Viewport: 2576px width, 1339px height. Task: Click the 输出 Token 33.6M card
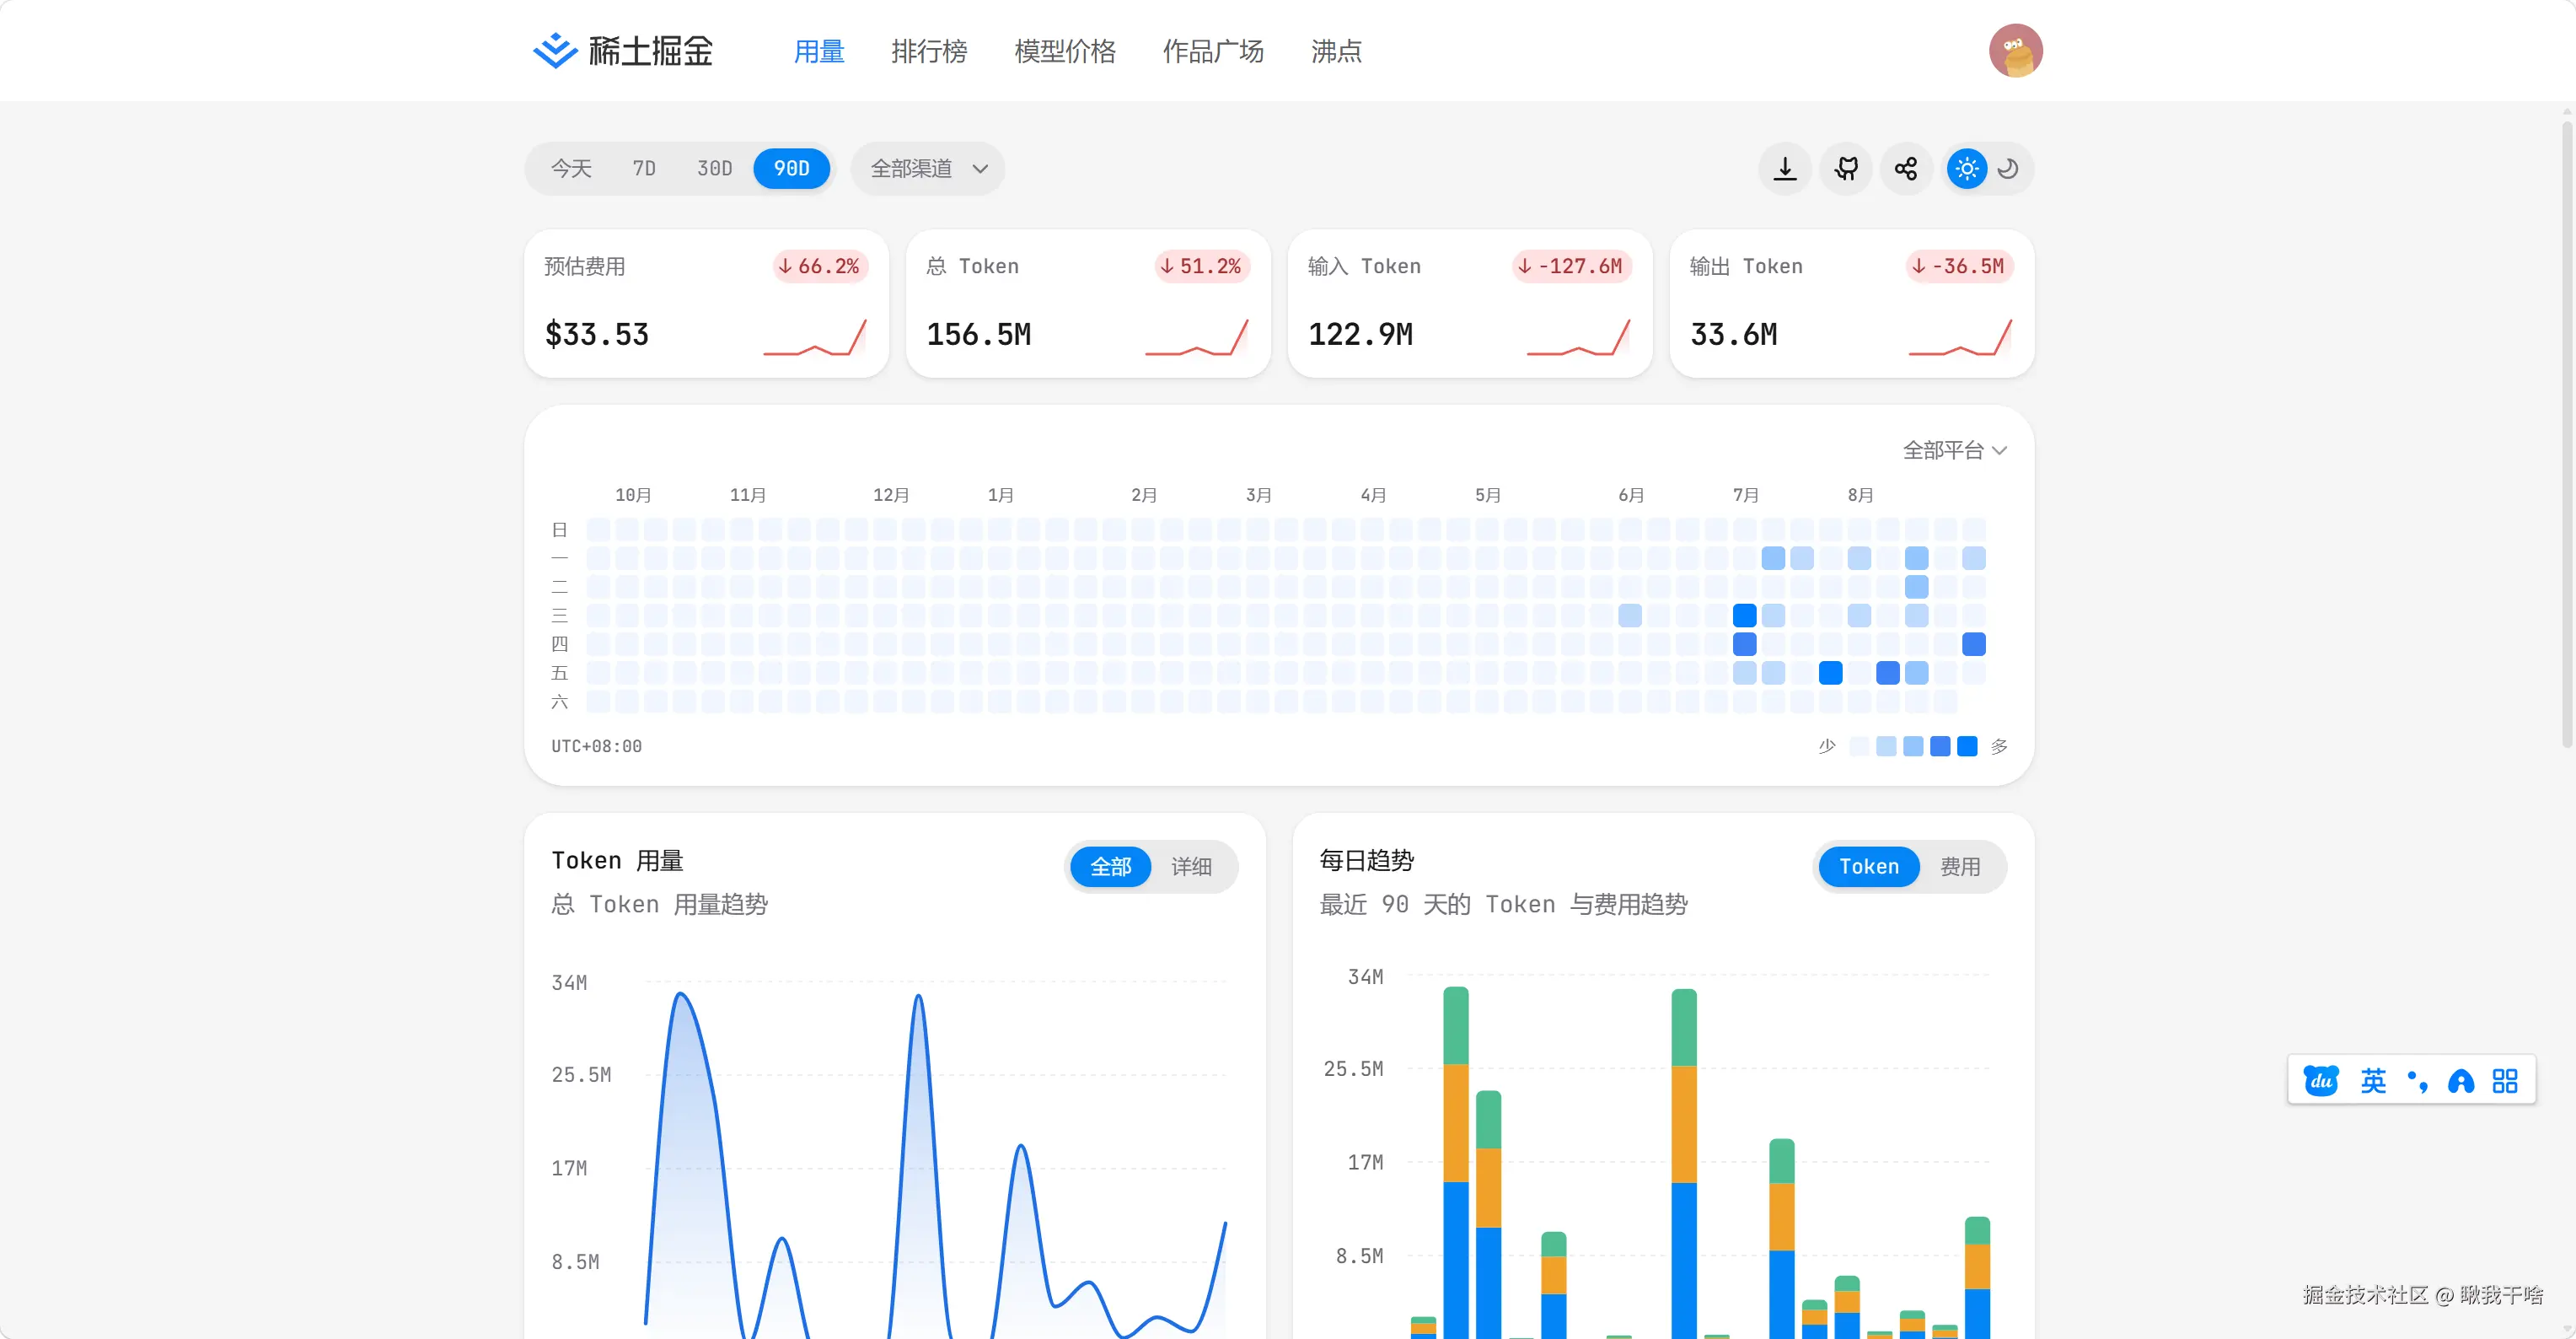pyautogui.click(x=1852, y=303)
